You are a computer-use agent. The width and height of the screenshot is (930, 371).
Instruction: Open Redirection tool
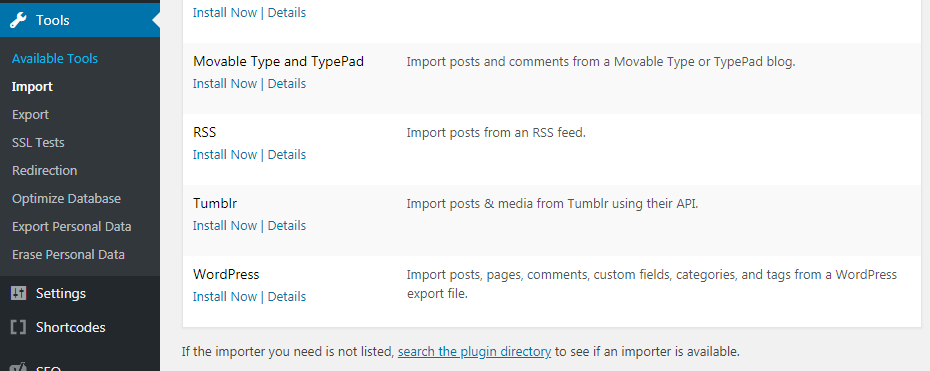[44, 171]
